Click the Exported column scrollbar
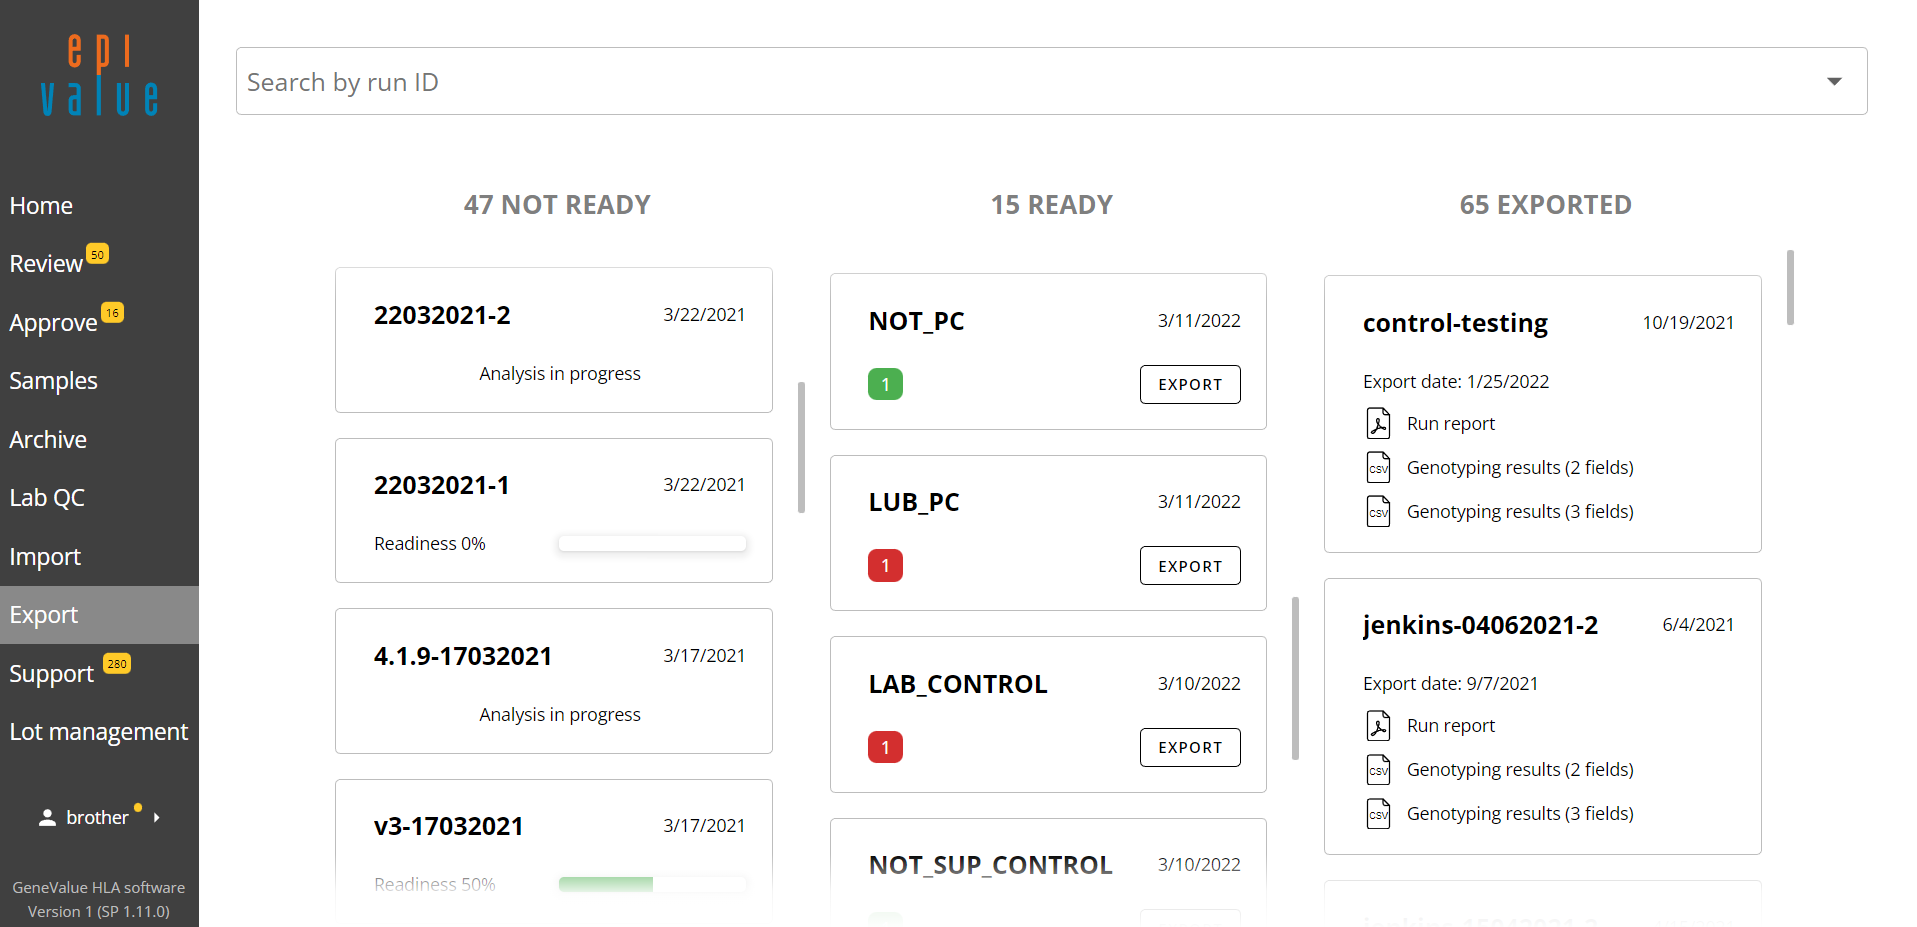This screenshot has height=927, width=1917. tap(1790, 288)
